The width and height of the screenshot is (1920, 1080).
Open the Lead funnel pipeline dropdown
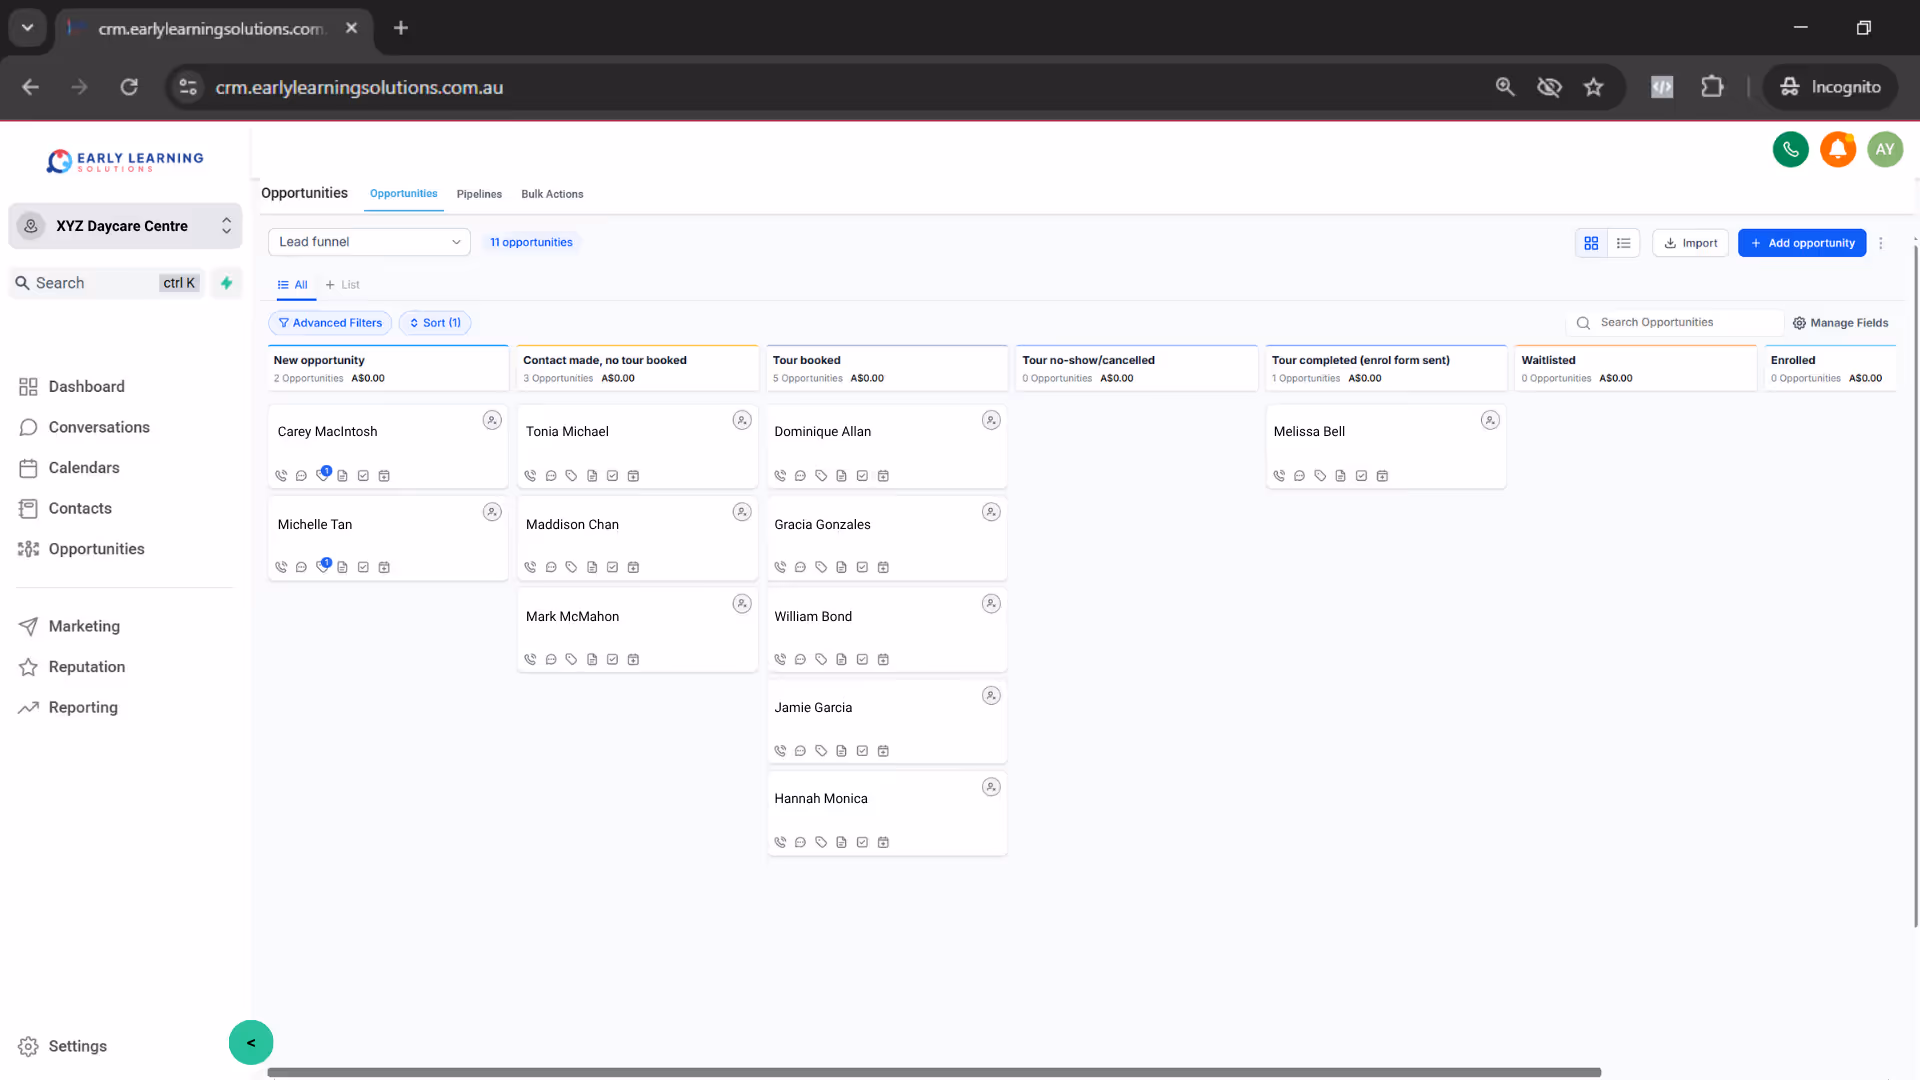369,242
